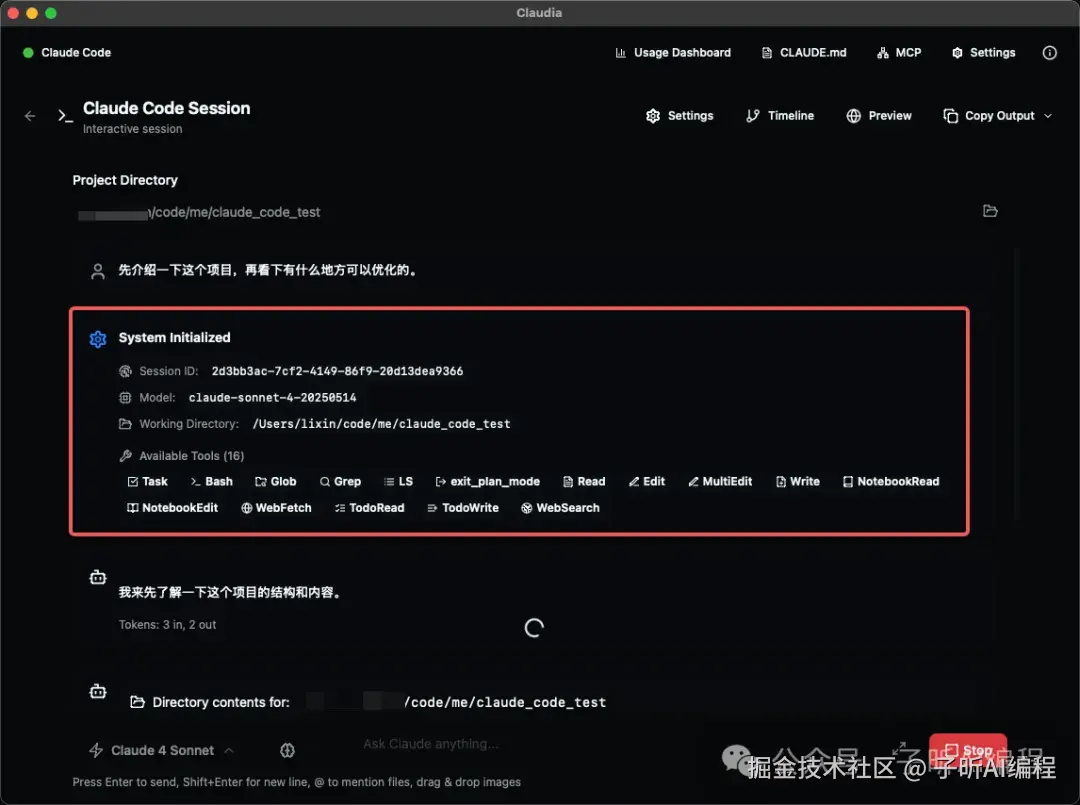Select the Write tool badge
Screen dimensions: 1080x805
[x=798, y=481]
